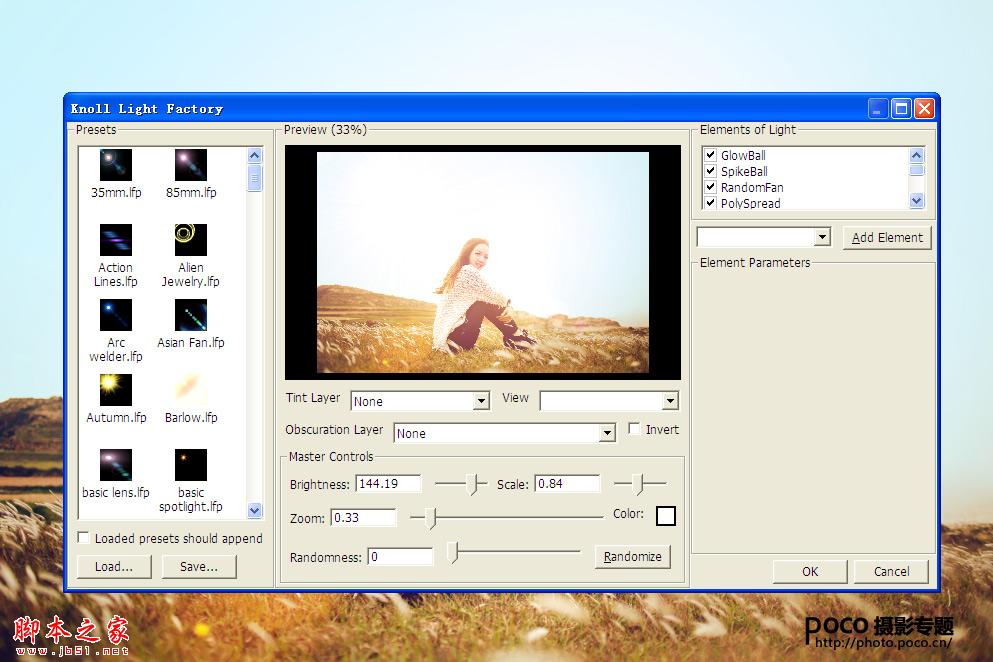
Task: Select the 35mm.lfp preset icon
Action: [x=116, y=165]
